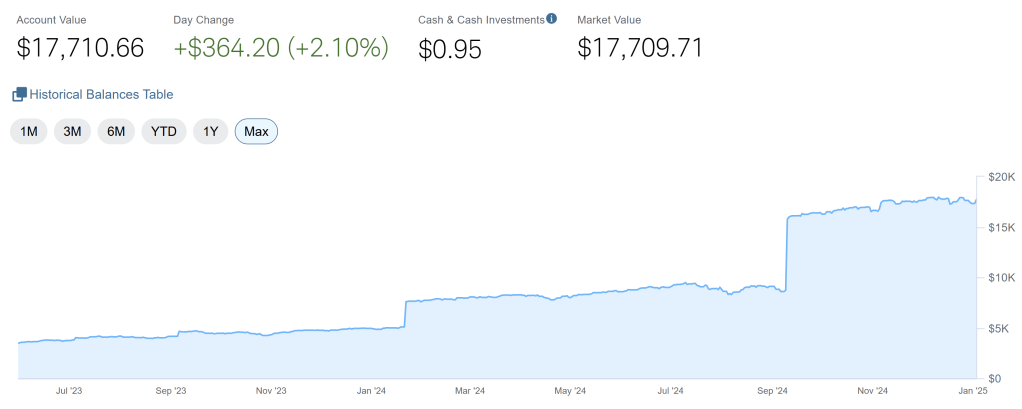
Task: Choose the 1Y chart range
Action: [x=211, y=132]
